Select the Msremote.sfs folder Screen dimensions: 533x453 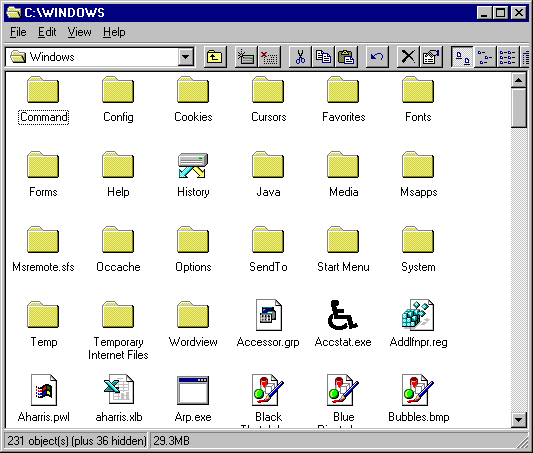(x=43, y=240)
